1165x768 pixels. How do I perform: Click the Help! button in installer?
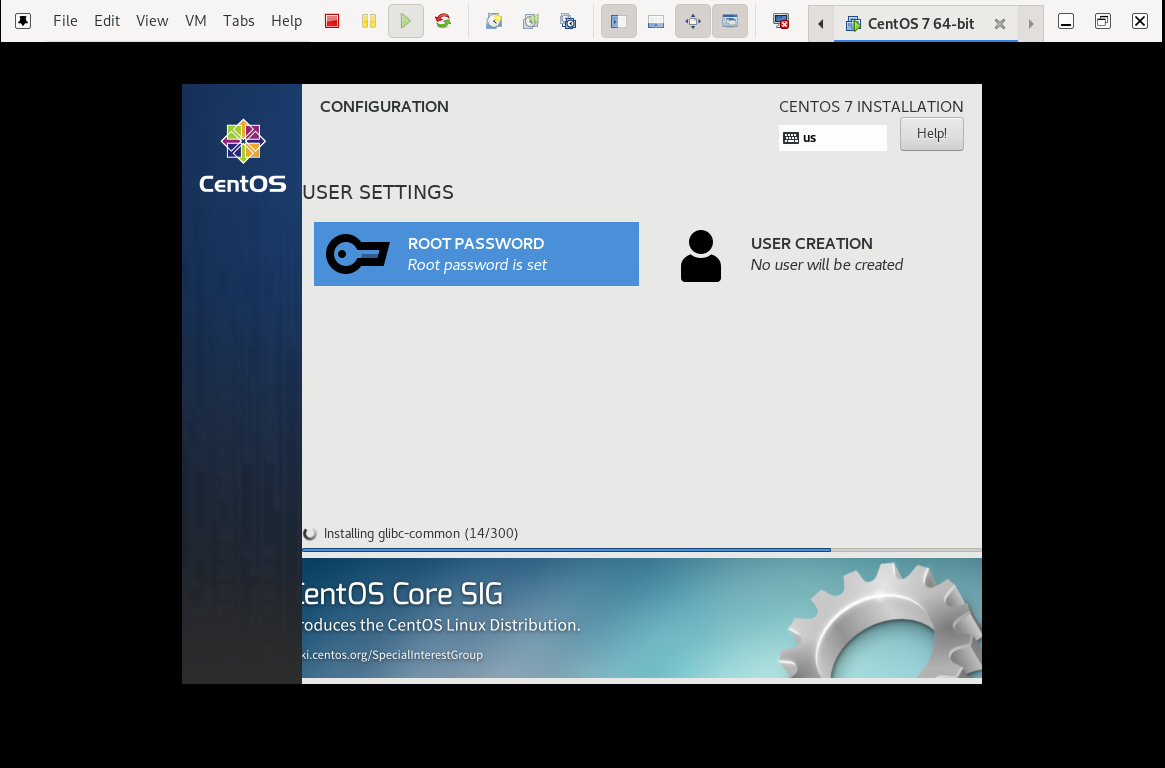(x=932, y=134)
